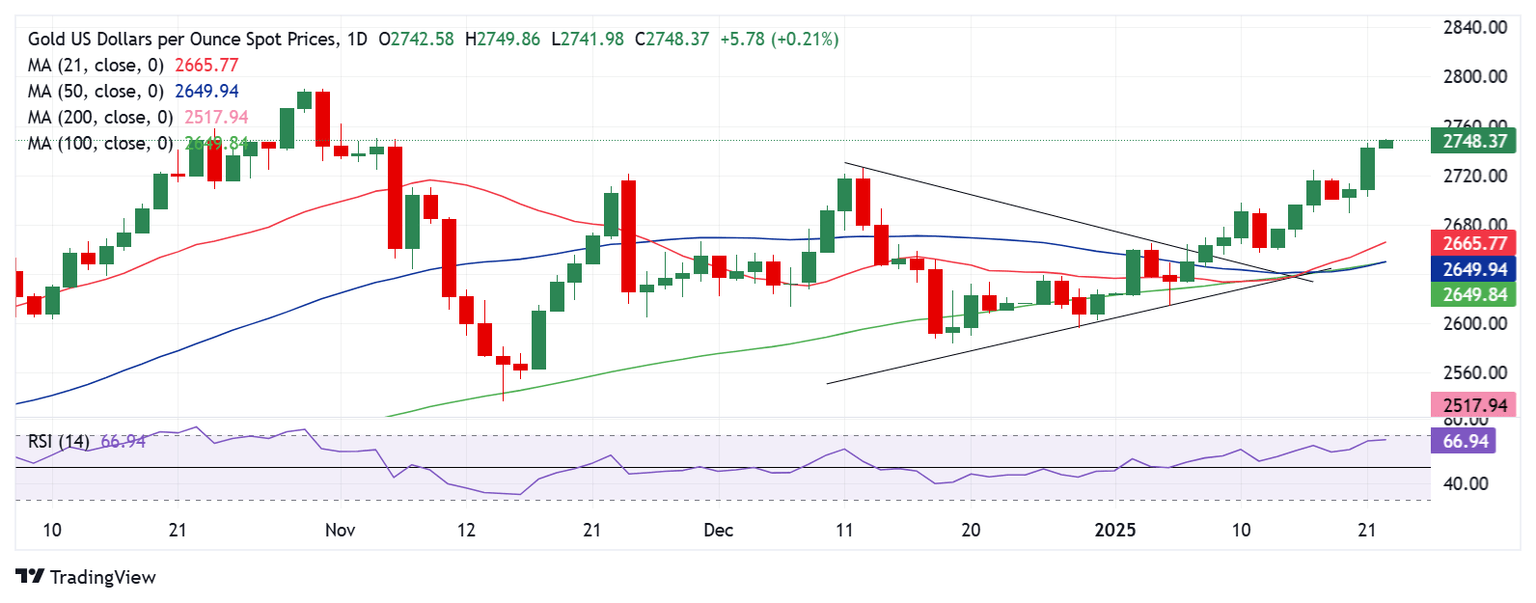The width and height of the screenshot is (1536, 603).
Task: Click the green 2748.37 current price tag
Action: [x=1475, y=142]
